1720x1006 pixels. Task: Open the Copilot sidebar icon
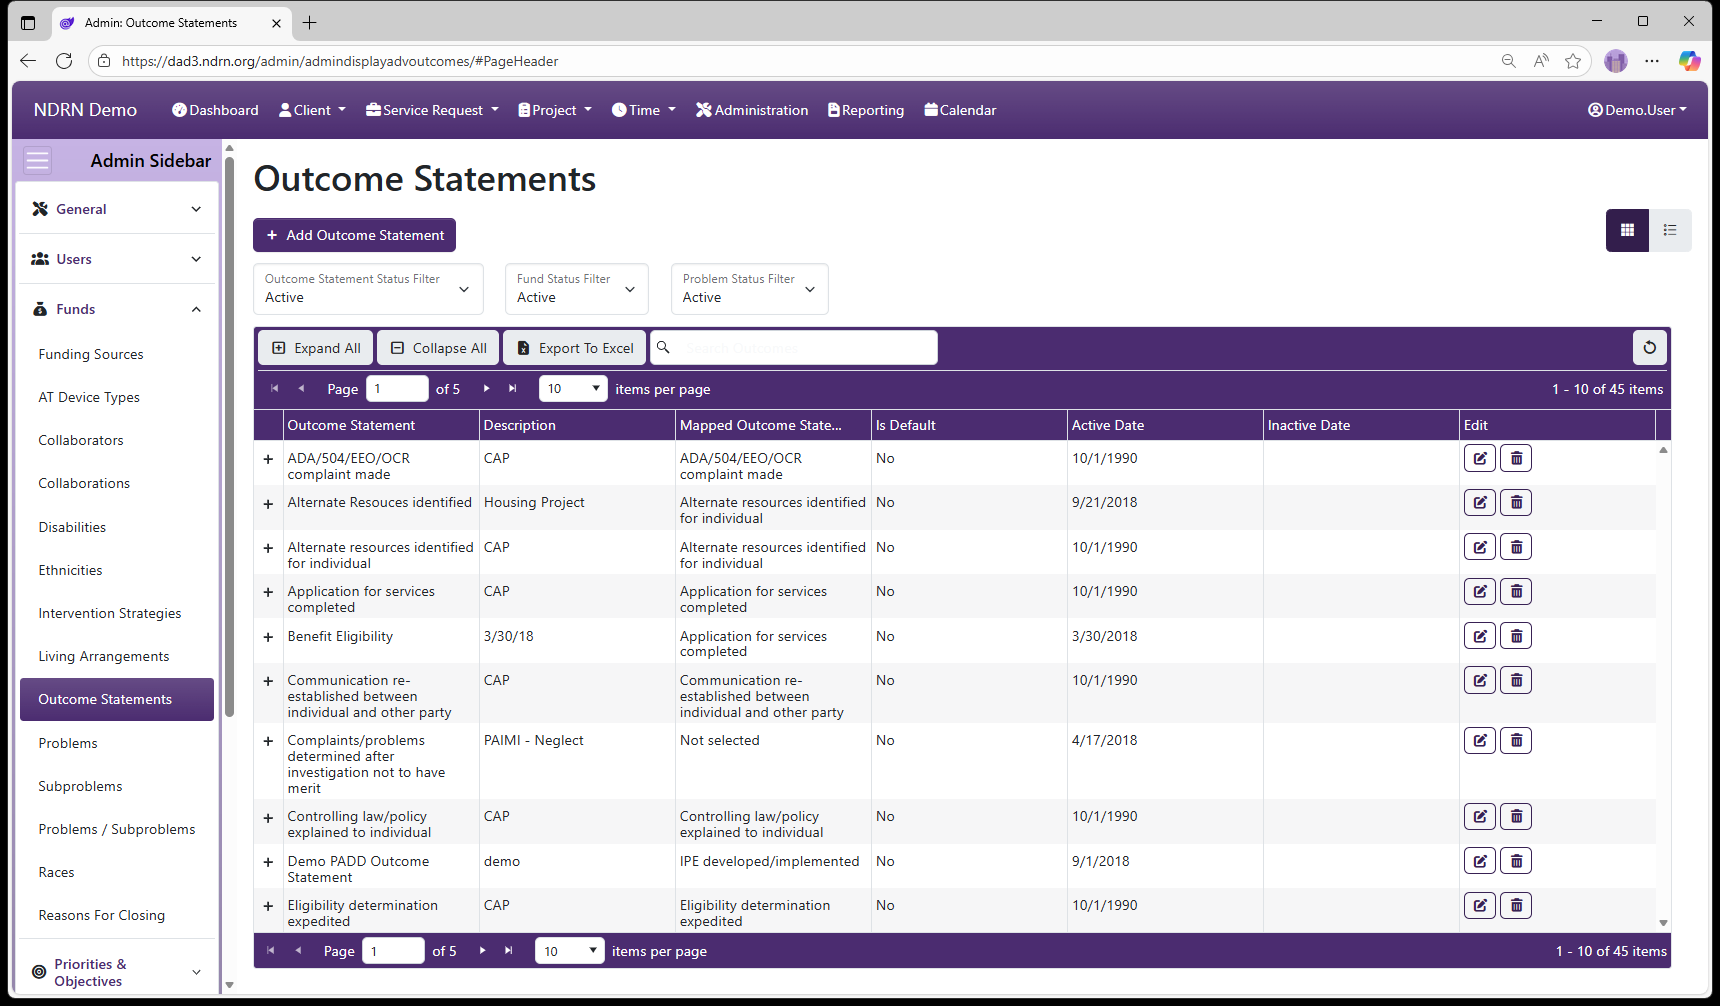(1689, 61)
